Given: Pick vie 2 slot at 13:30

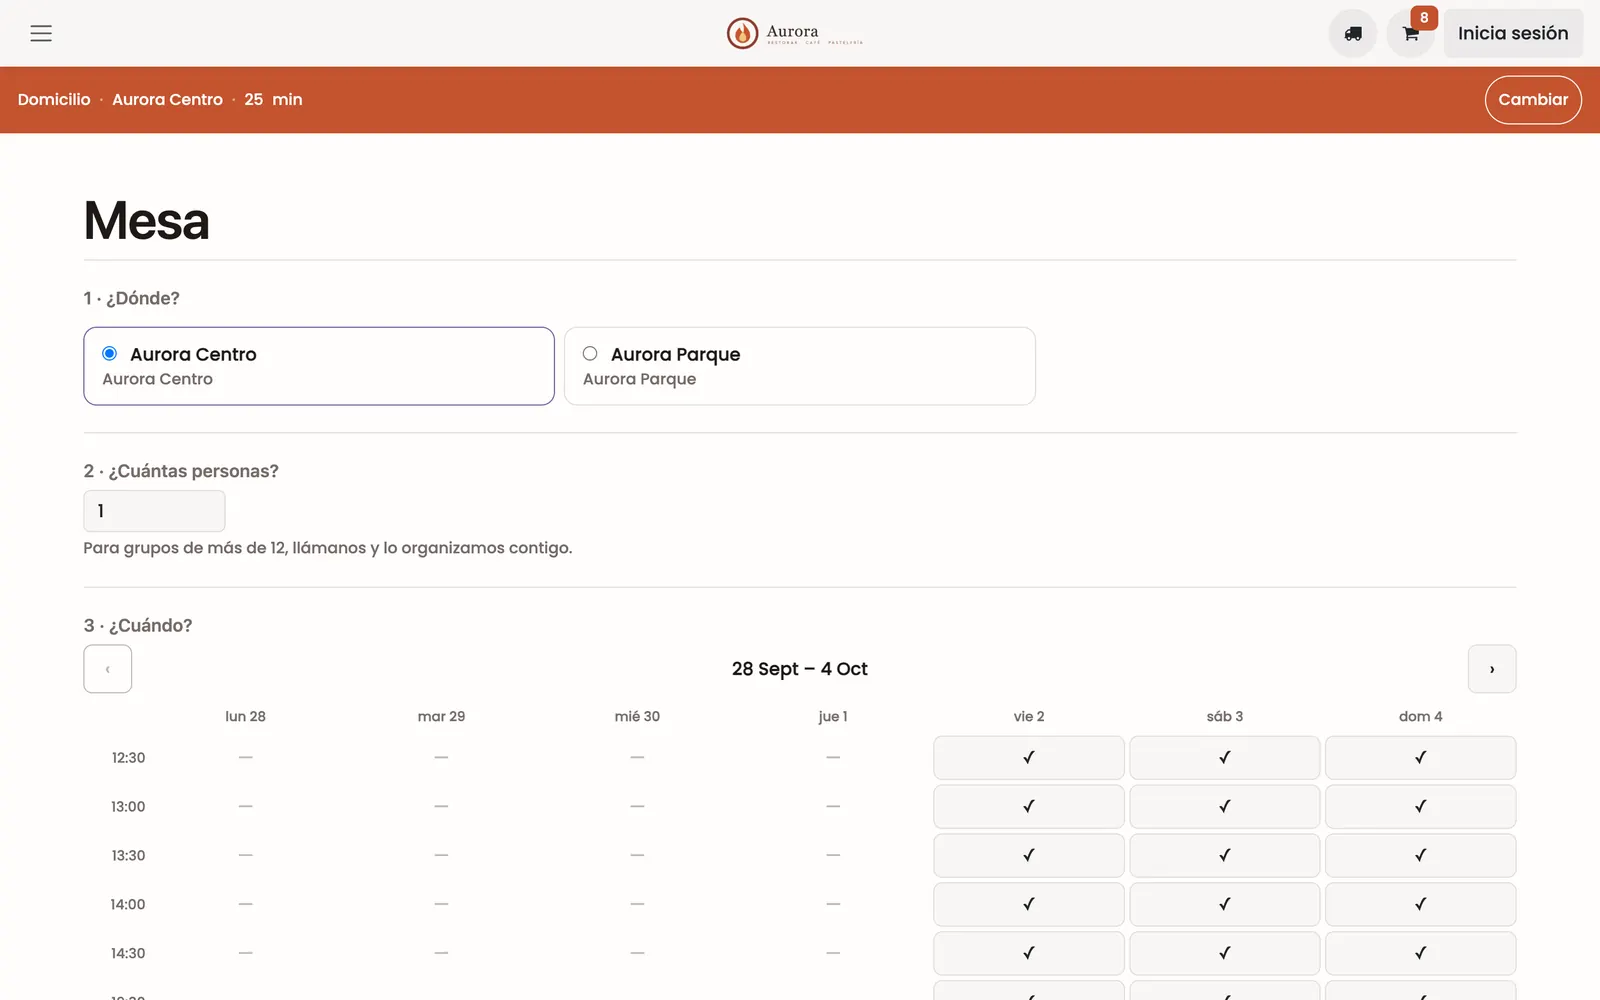Looking at the screenshot, I should click(1029, 856).
